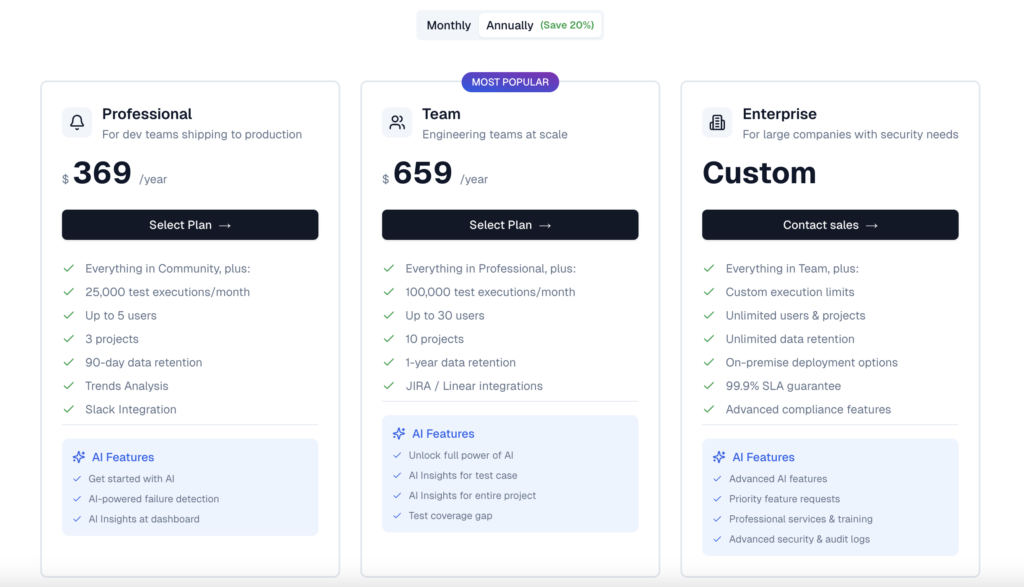Click sparkle icon in Enterprise AI Features
This screenshot has height=587, width=1024.
click(719, 457)
